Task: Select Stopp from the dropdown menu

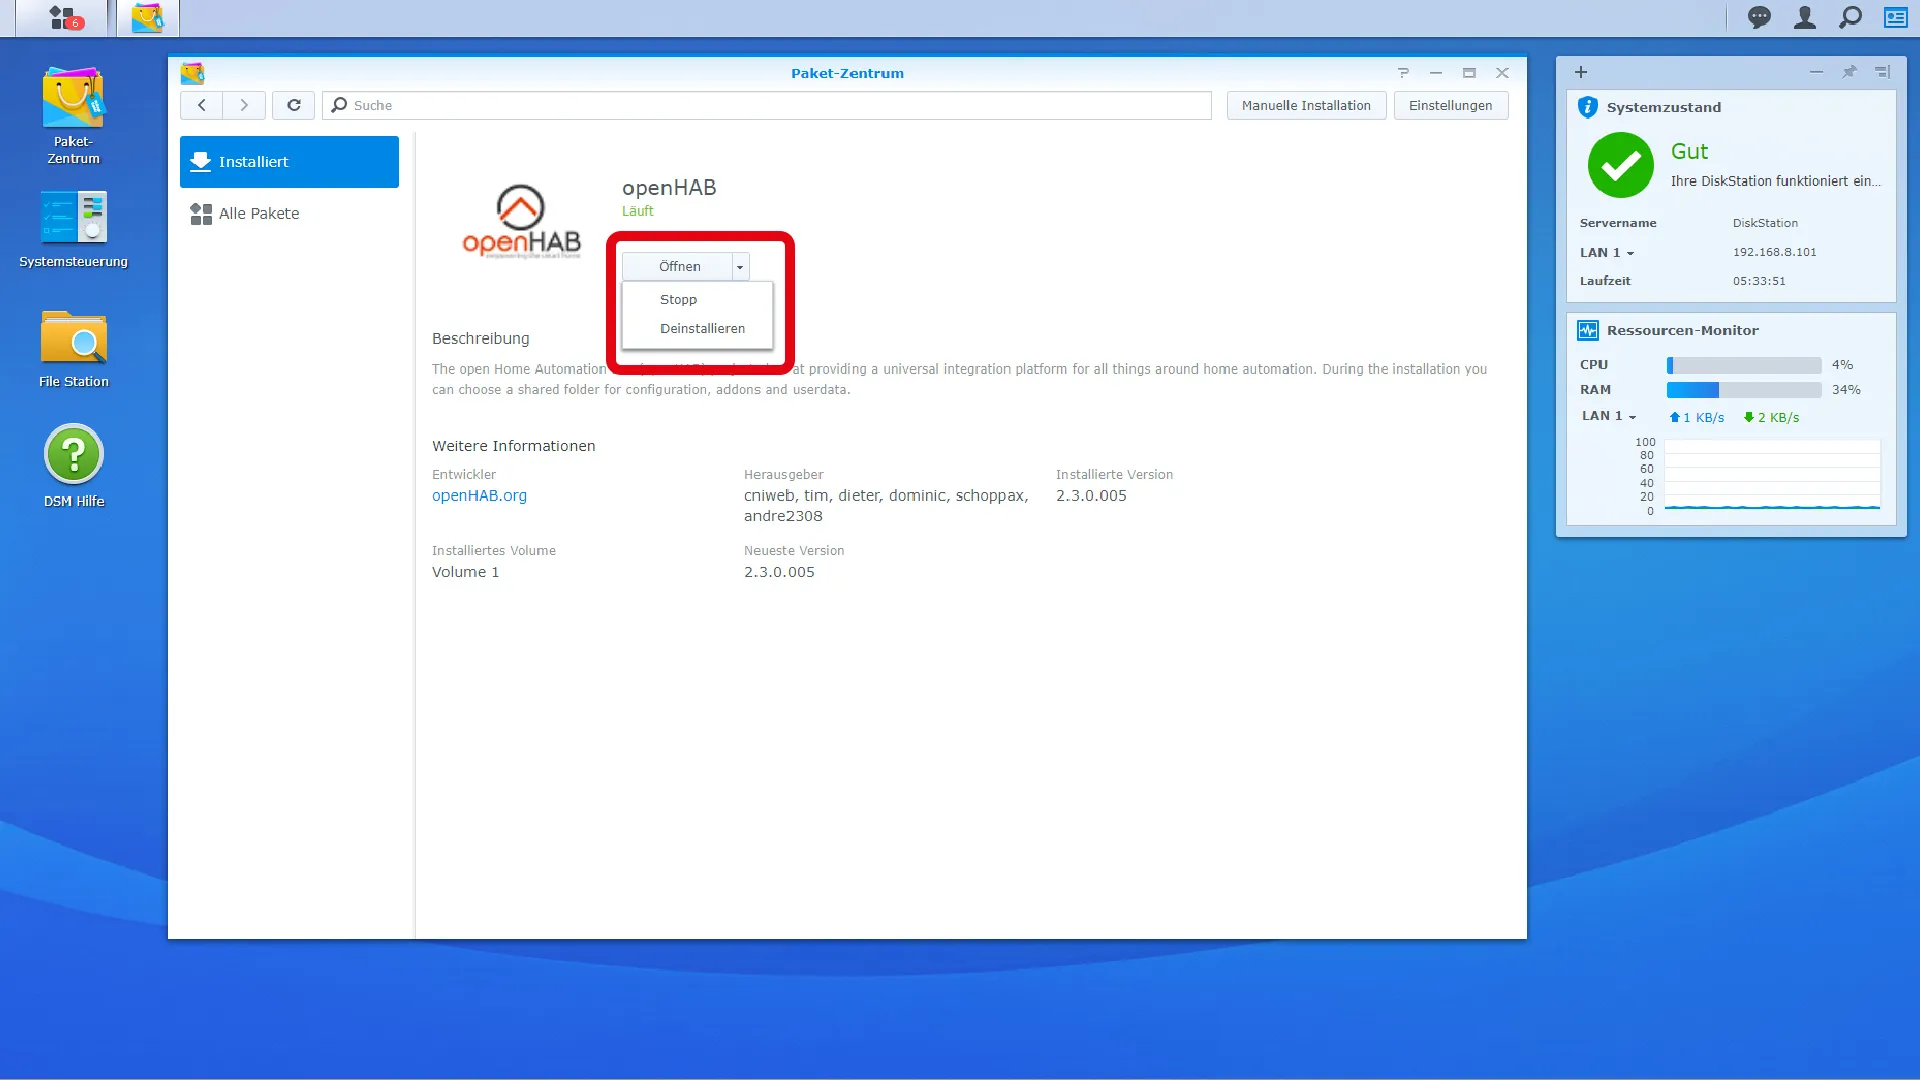Action: click(x=697, y=299)
